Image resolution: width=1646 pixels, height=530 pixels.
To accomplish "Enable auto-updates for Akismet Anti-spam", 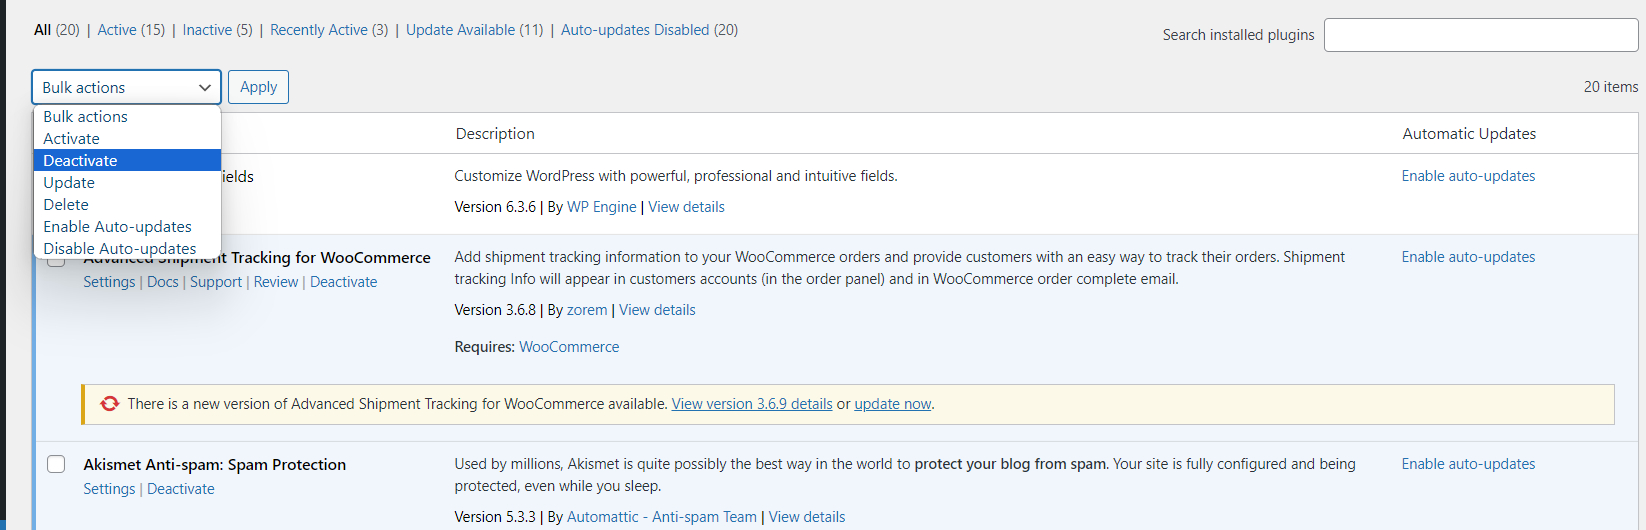I will click(x=1468, y=464).
